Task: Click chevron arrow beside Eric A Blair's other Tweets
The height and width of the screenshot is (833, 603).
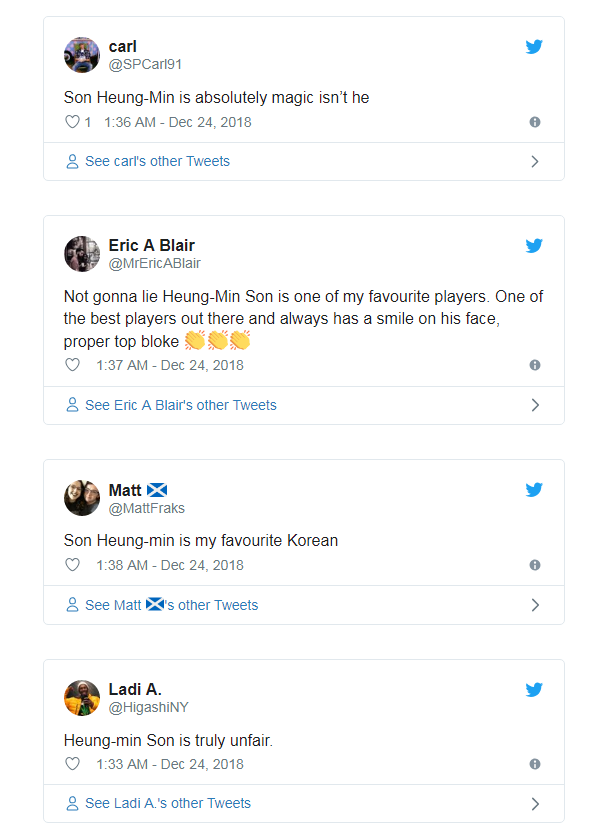Action: coord(535,405)
